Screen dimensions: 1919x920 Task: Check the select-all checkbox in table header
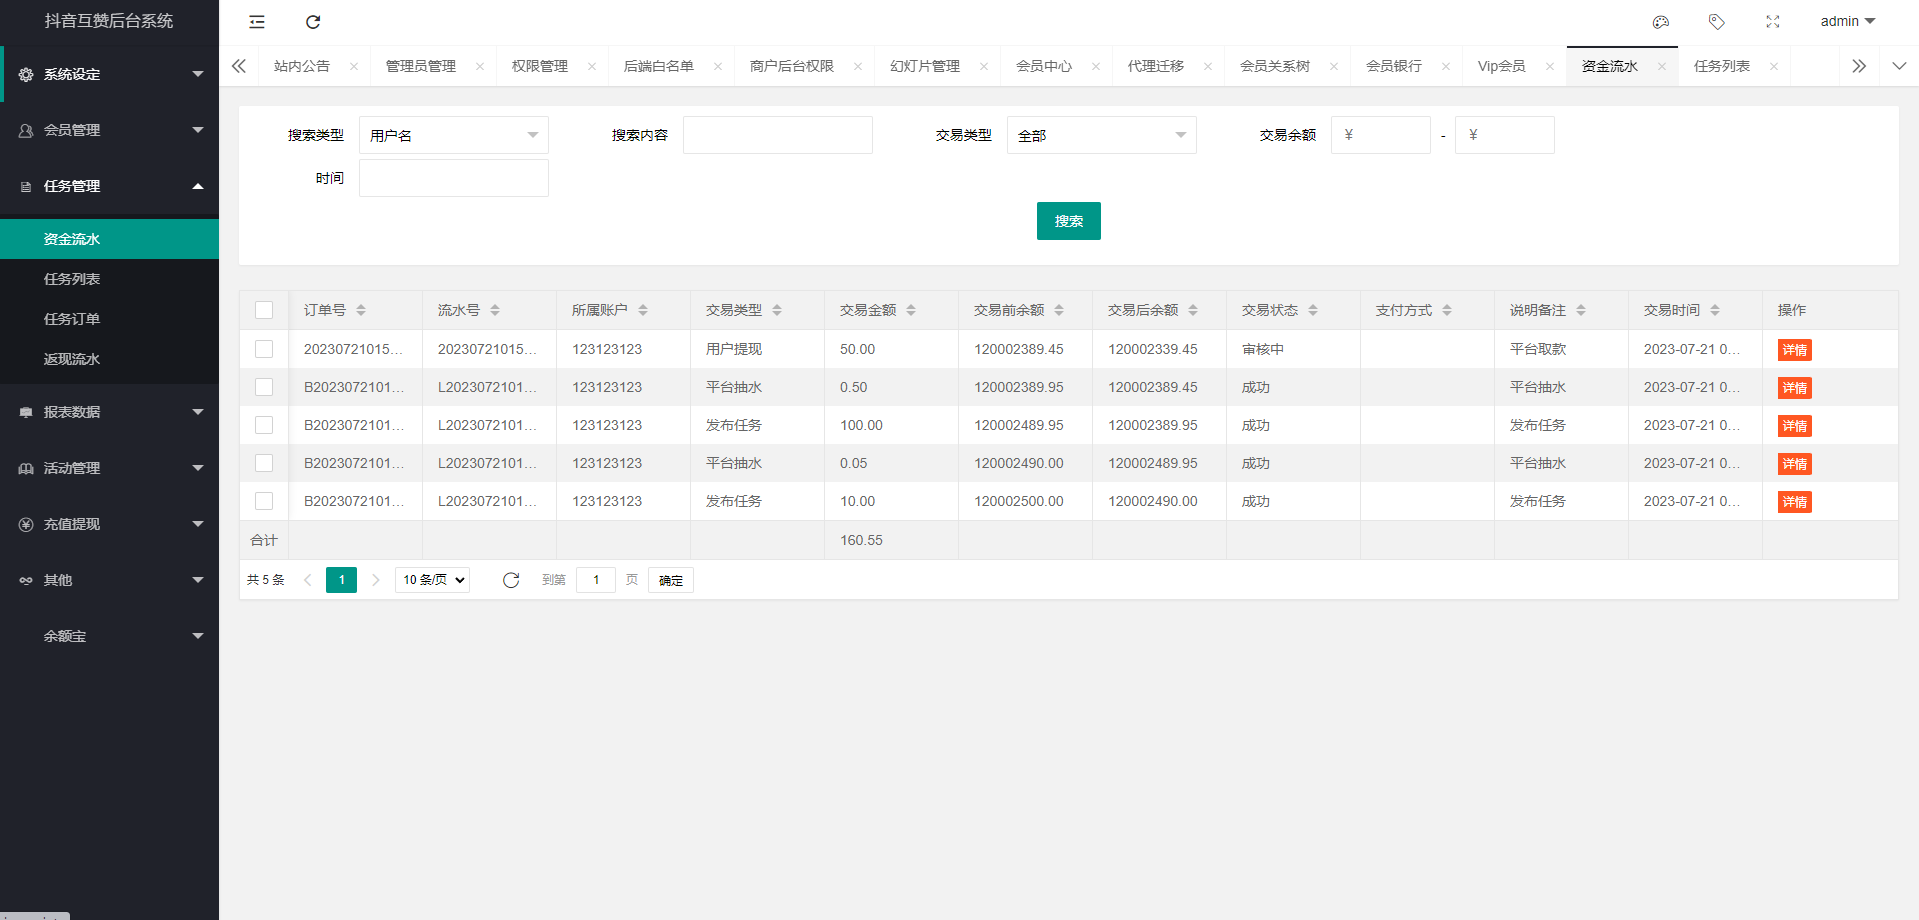(264, 310)
